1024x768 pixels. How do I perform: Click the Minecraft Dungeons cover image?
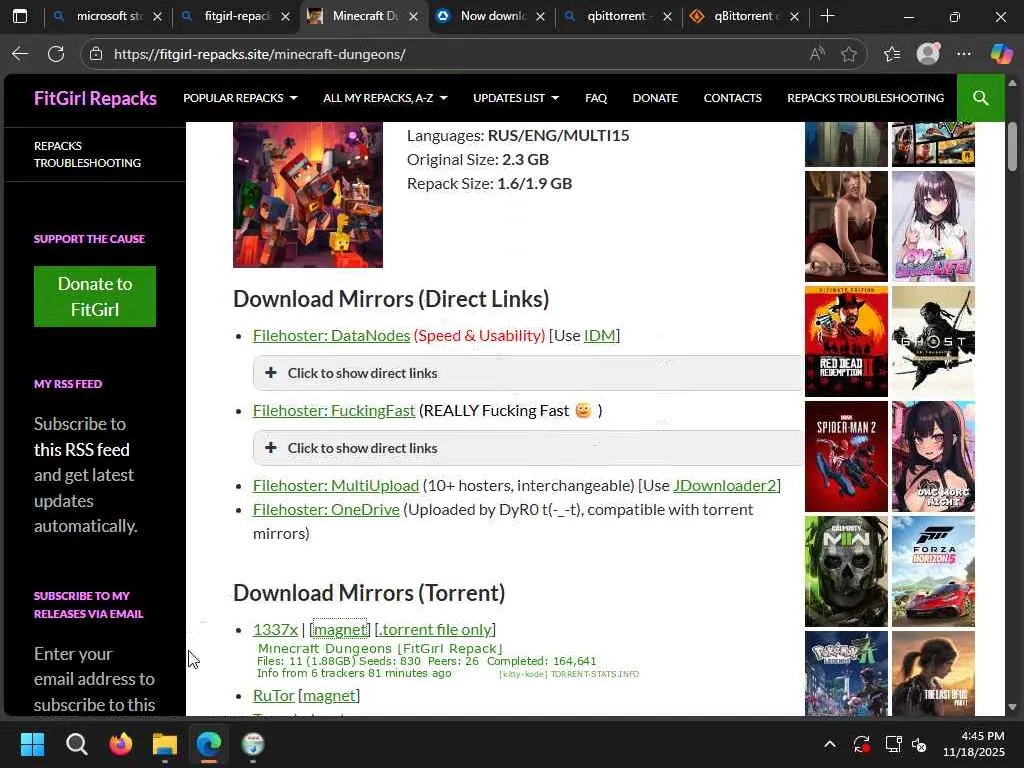pyautogui.click(x=308, y=195)
